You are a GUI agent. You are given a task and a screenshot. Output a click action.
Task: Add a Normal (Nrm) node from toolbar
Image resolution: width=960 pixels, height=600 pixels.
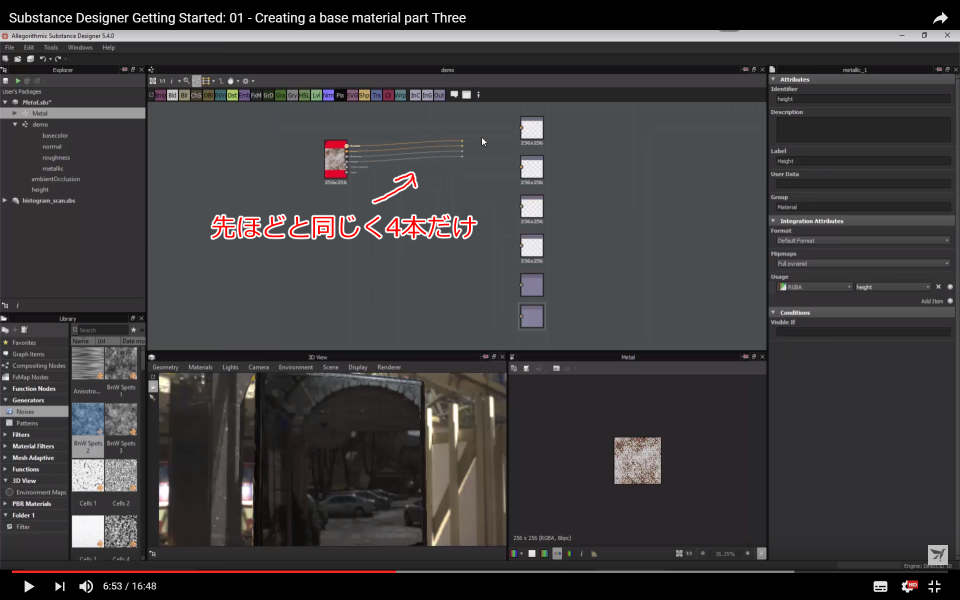click(x=328, y=95)
